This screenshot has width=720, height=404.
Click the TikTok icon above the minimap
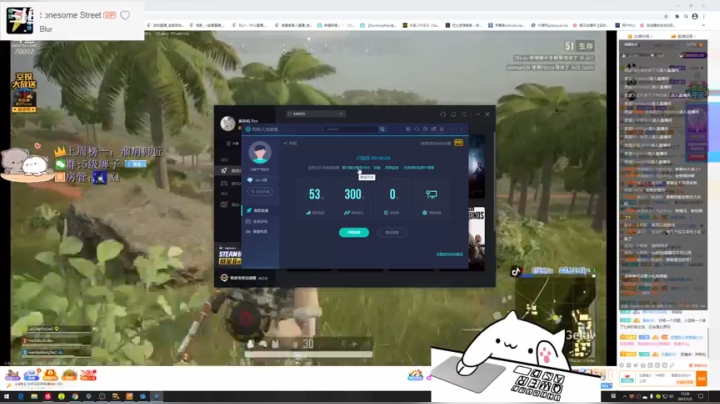(x=516, y=271)
